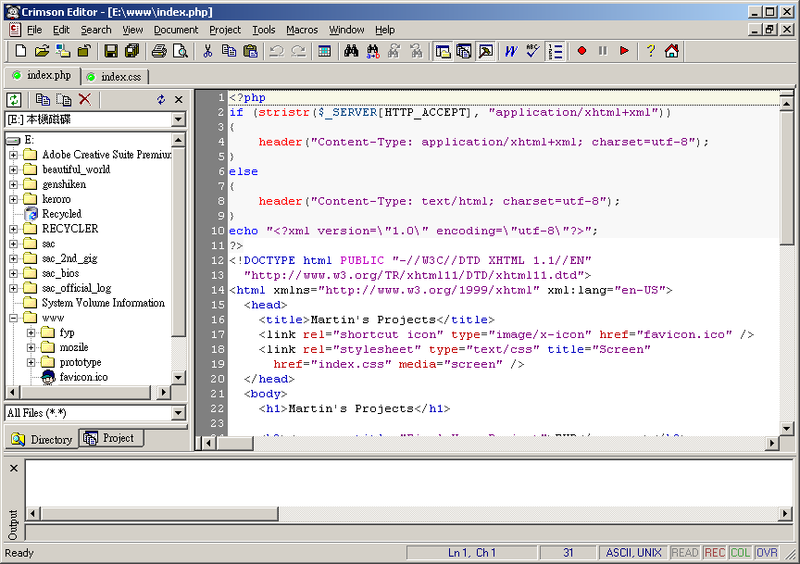This screenshot has width=800, height=564.
Task: Print the current document
Action: 159,51
